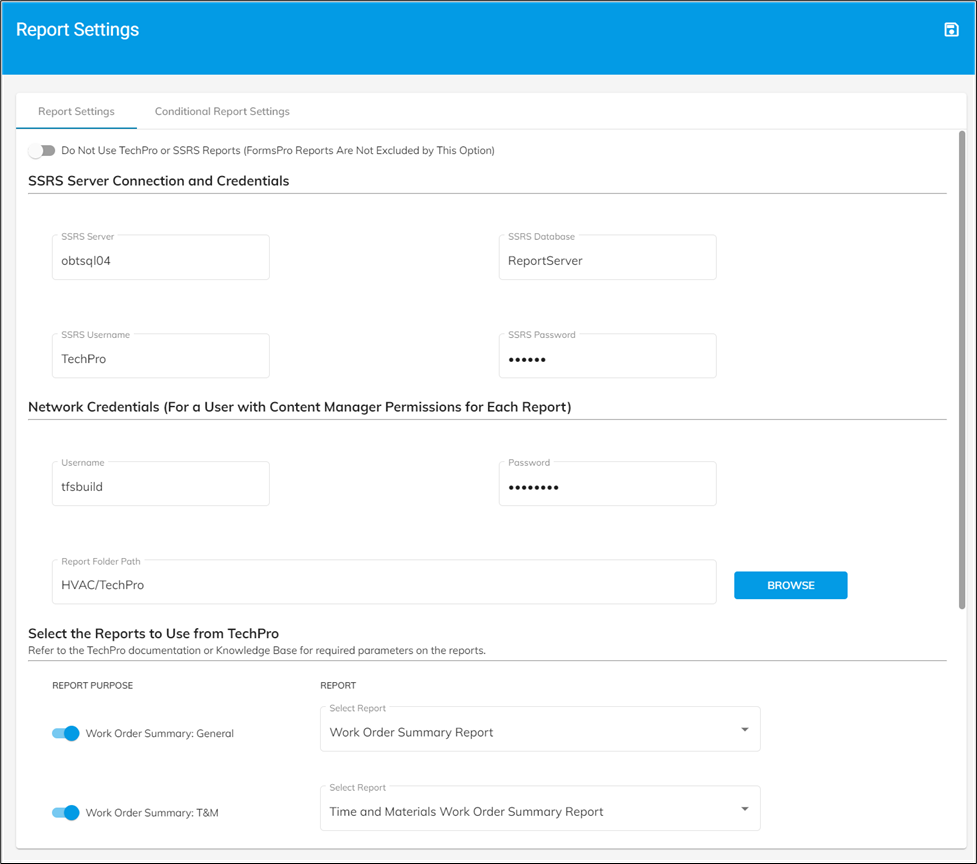Viewport: 977px width, 864px height.
Task: Click the REPORT column header
Action: pos(338,685)
